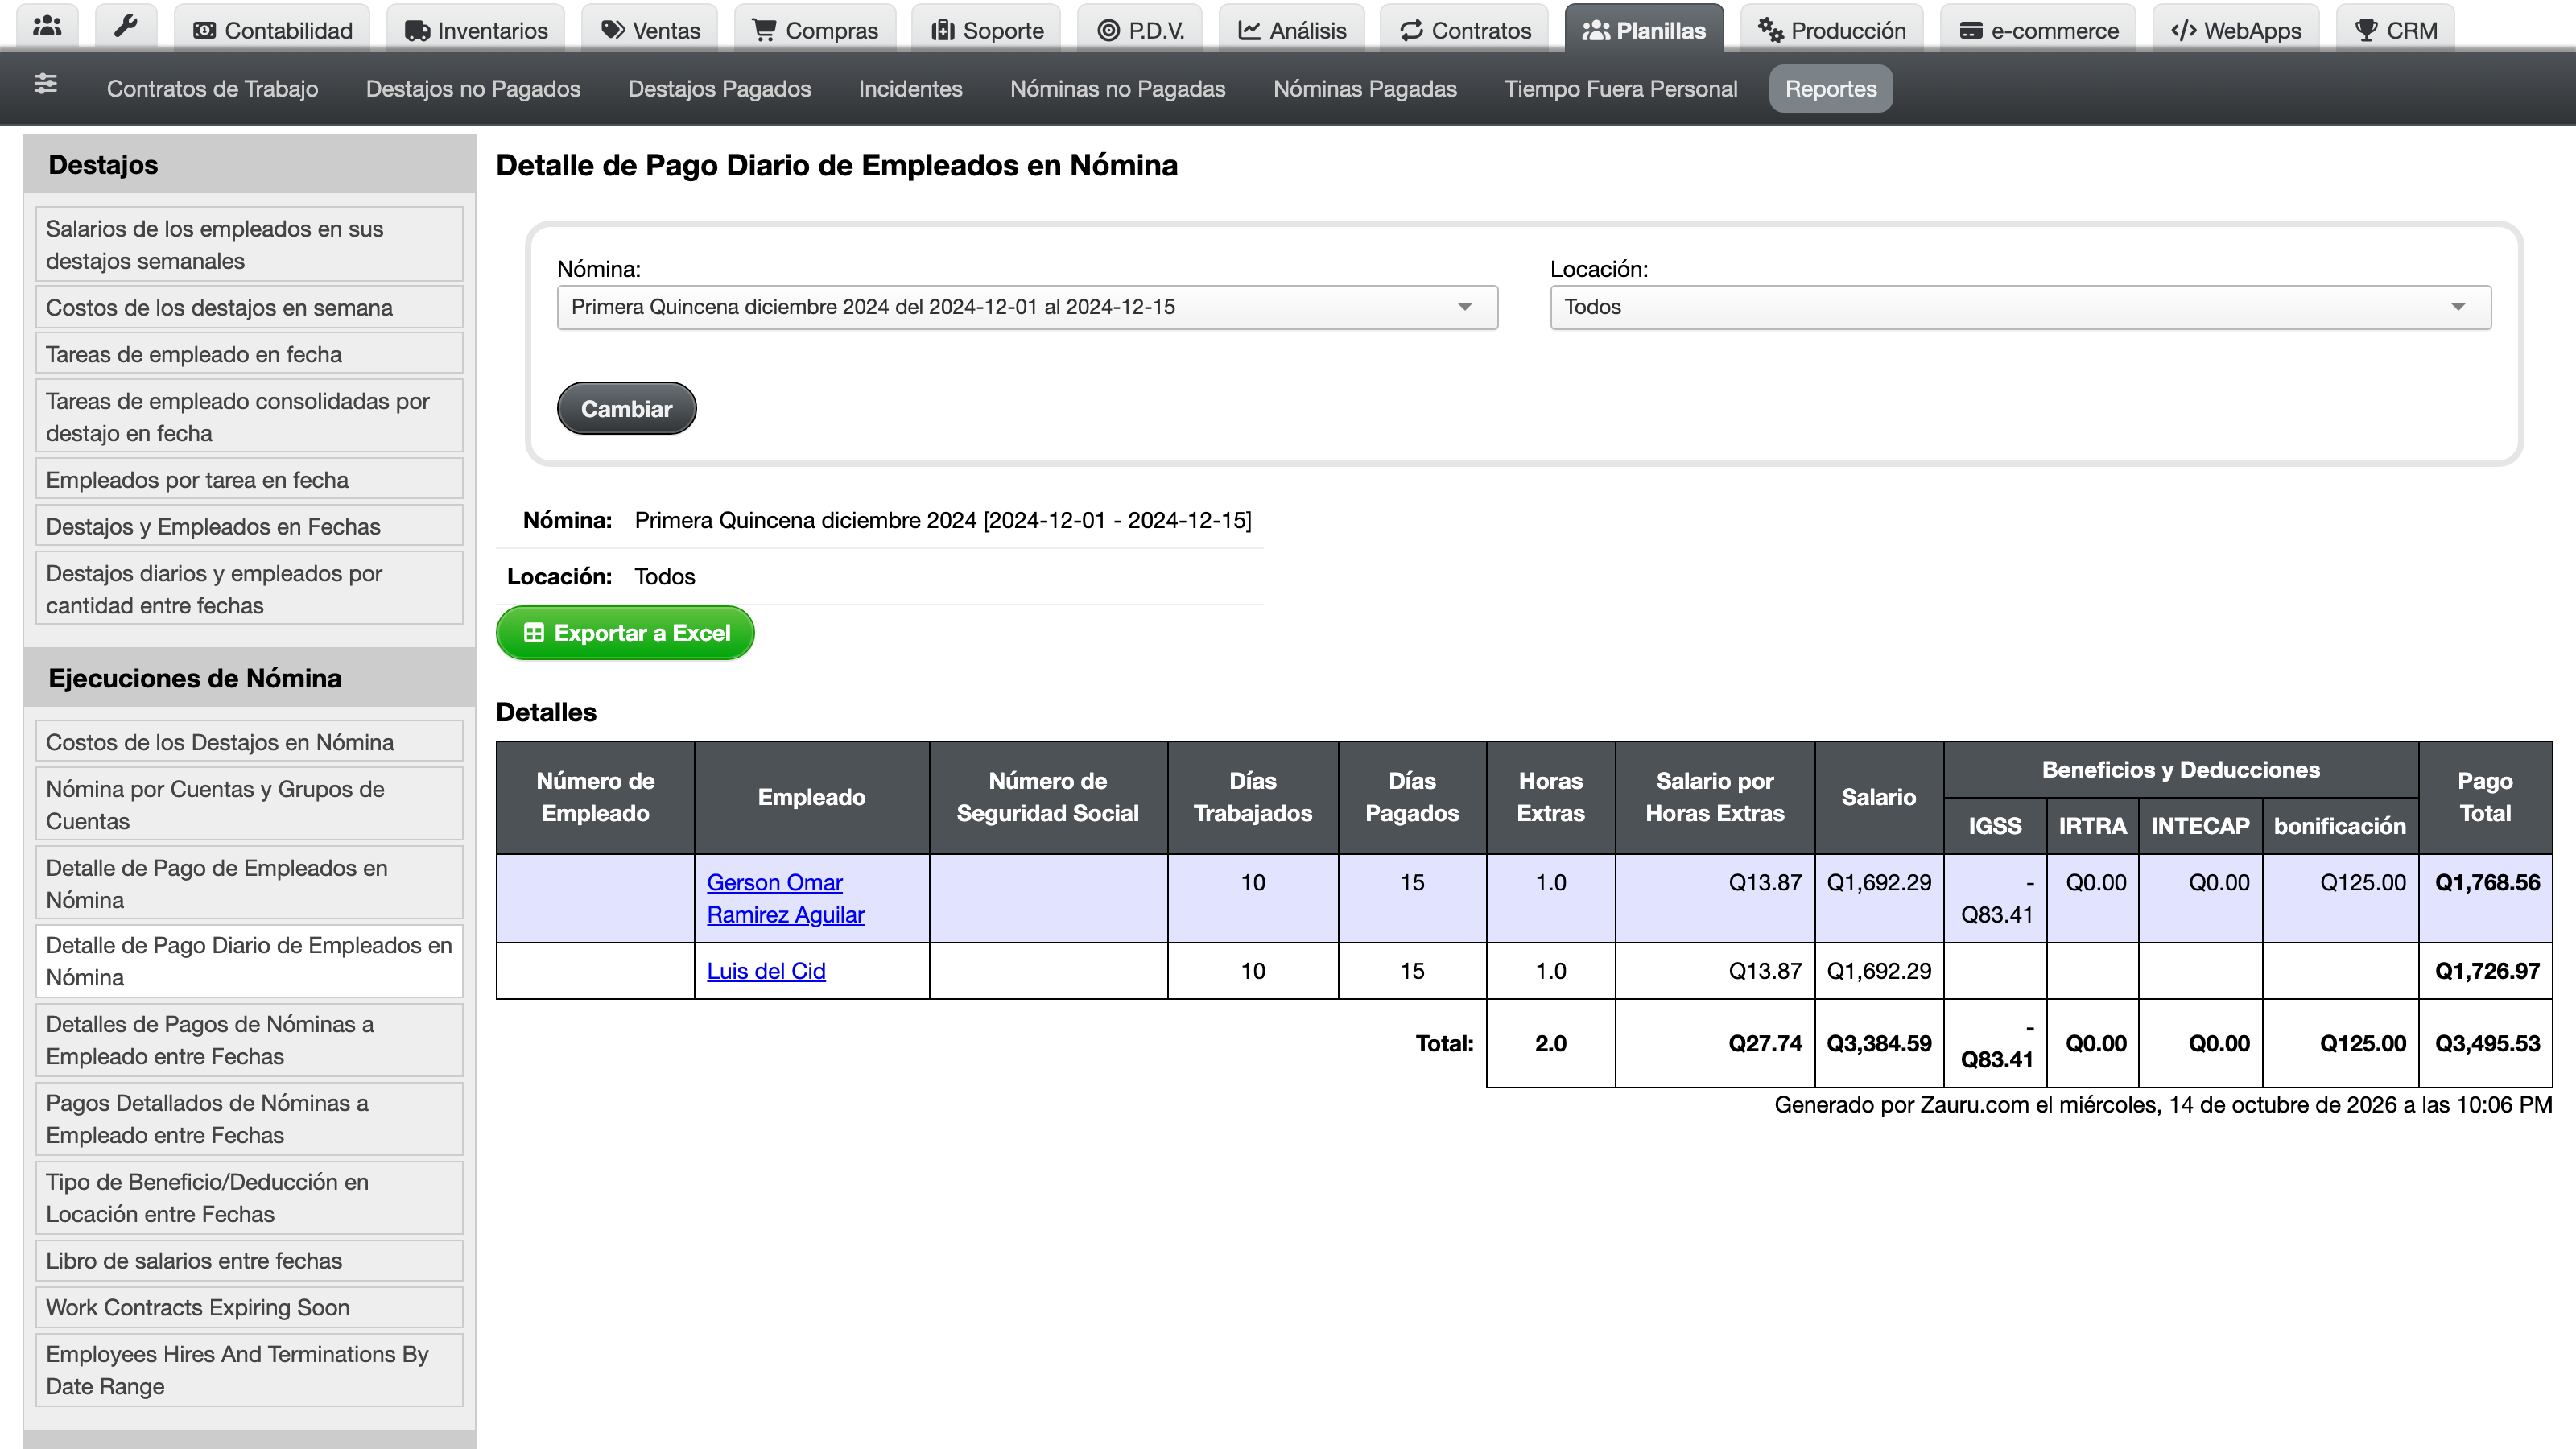Open Costos de los destajos en semana report
Viewport: 2576px width, 1449px height.
pyautogui.click(x=249, y=308)
